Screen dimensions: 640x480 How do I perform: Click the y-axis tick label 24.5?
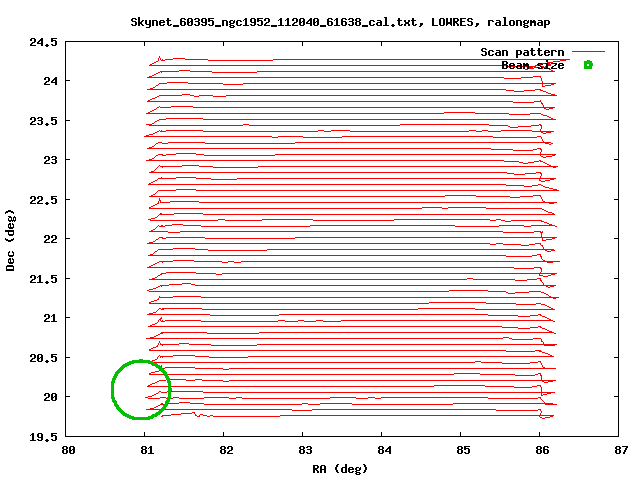43,42
